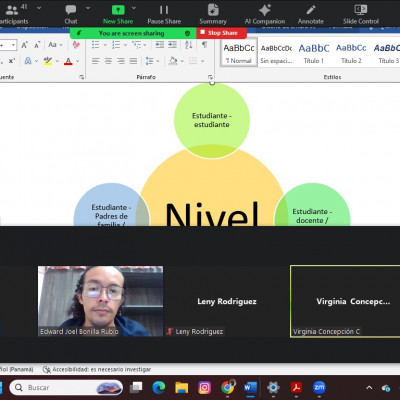Open Accesibilidad: es necesario investigar
Image resolution: width=400 pixels, height=400 pixels.
pos(97,369)
